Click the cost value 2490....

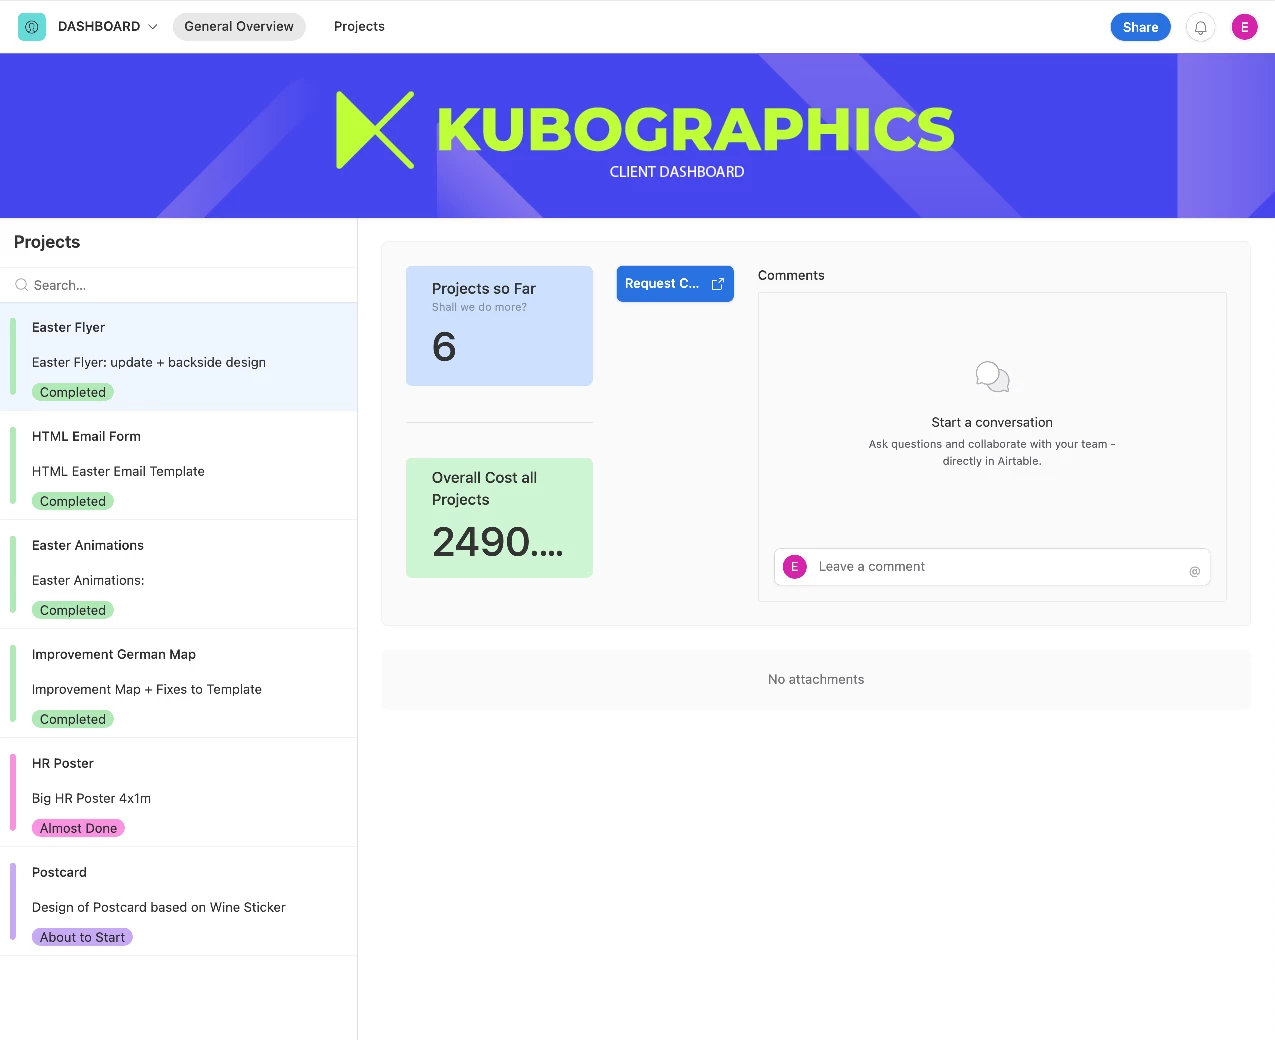click(x=497, y=542)
